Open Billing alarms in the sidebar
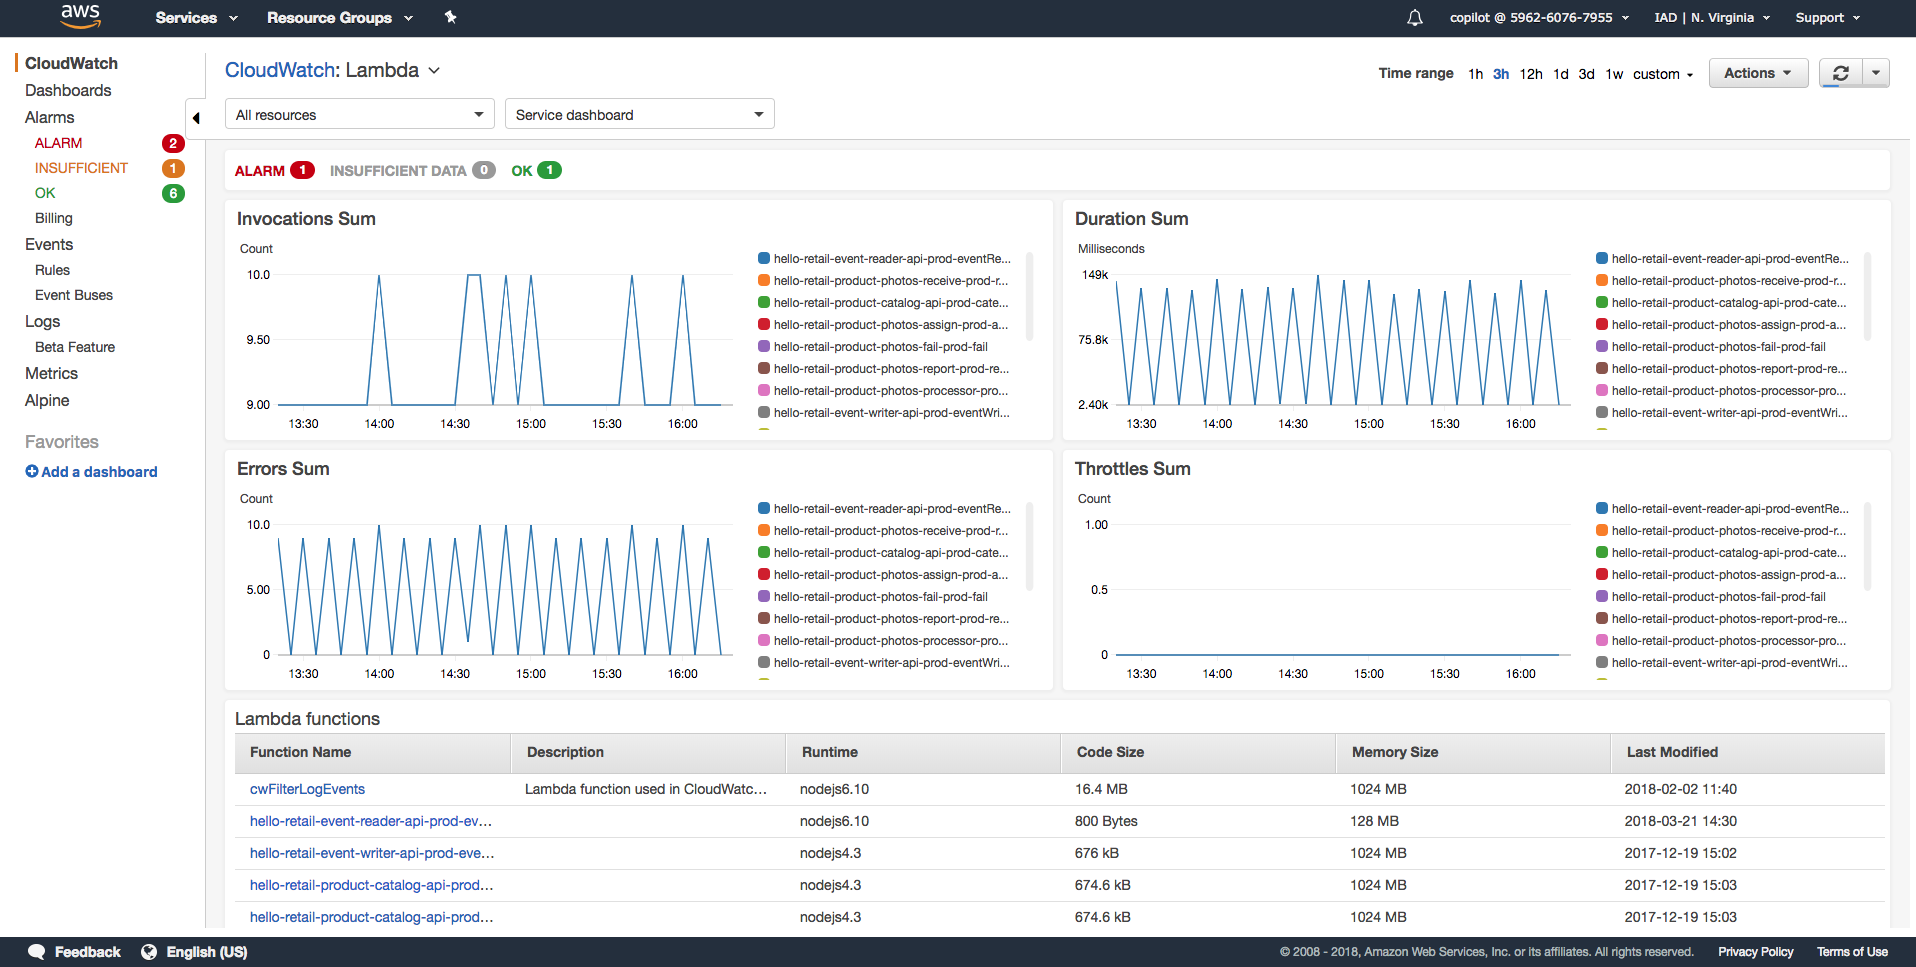 point(54,218)
